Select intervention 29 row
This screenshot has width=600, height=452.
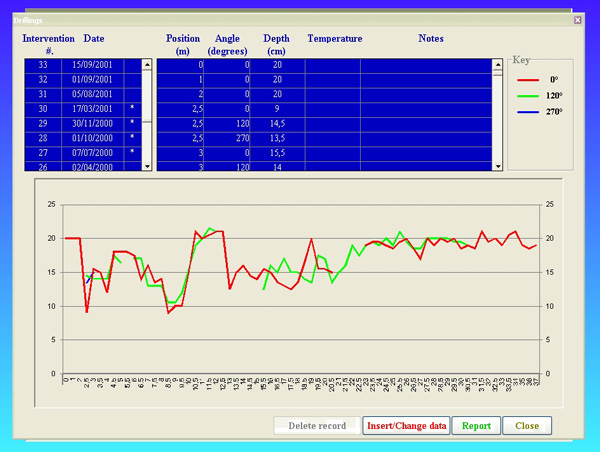[83, 124]
